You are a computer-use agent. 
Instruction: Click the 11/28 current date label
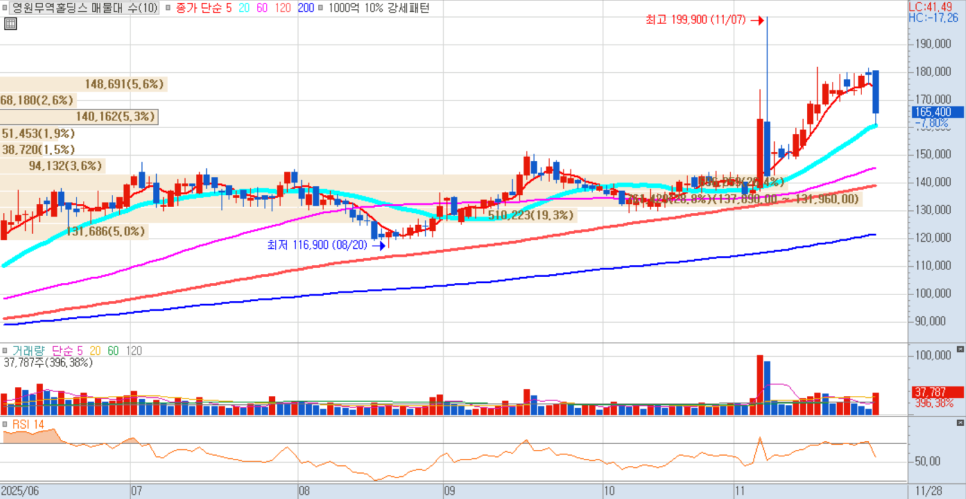coord(927,491)
